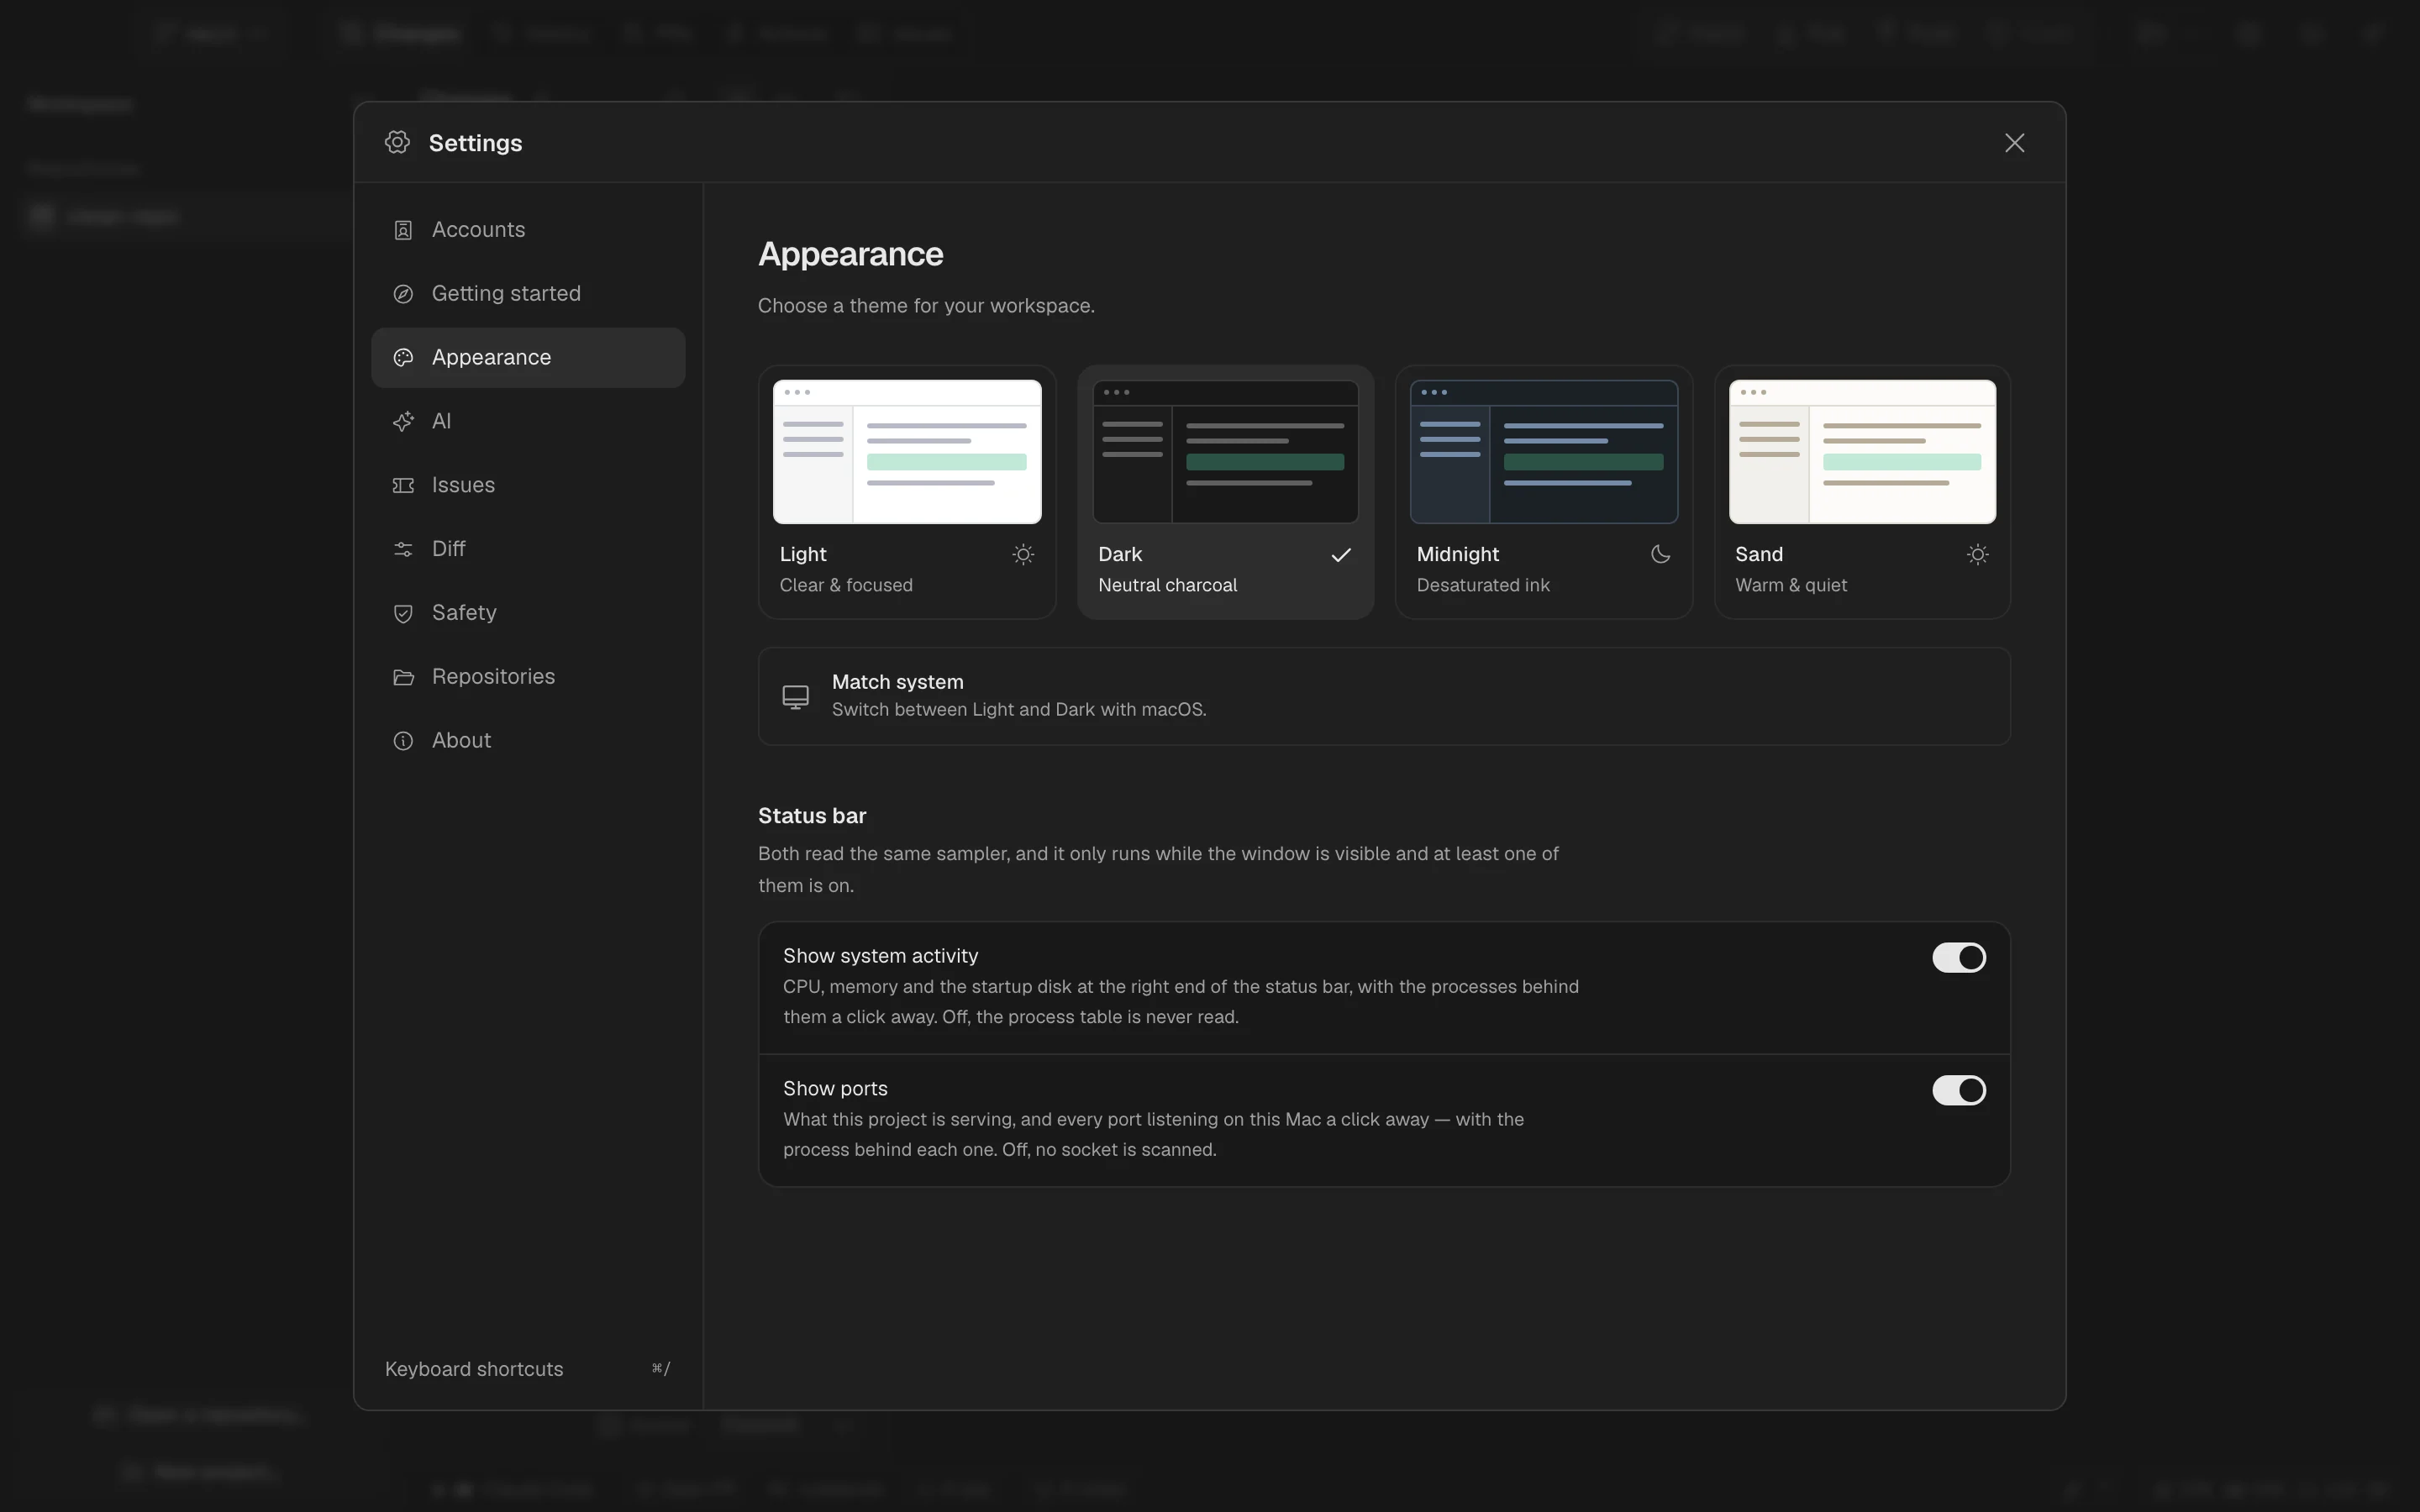The height and width of the screenshot is (1512, 2420).
Task: Click the Appearance palette icon
Action: (x=403, y=358)
